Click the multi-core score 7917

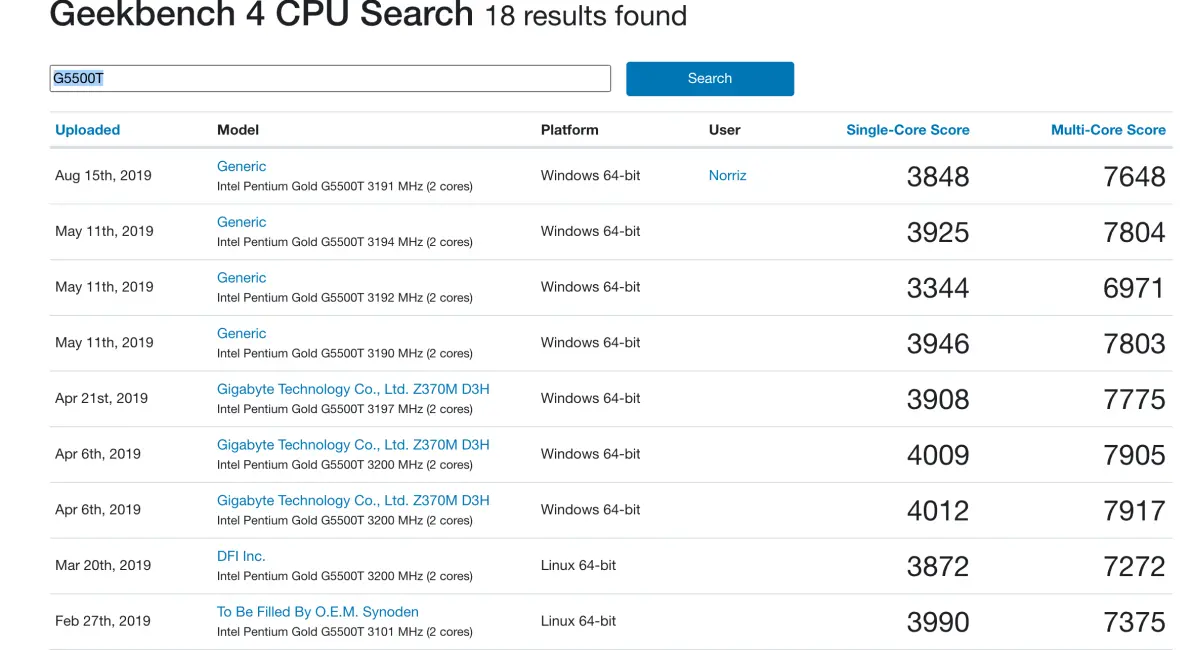pyautogui.click(x=1134, y=510)
